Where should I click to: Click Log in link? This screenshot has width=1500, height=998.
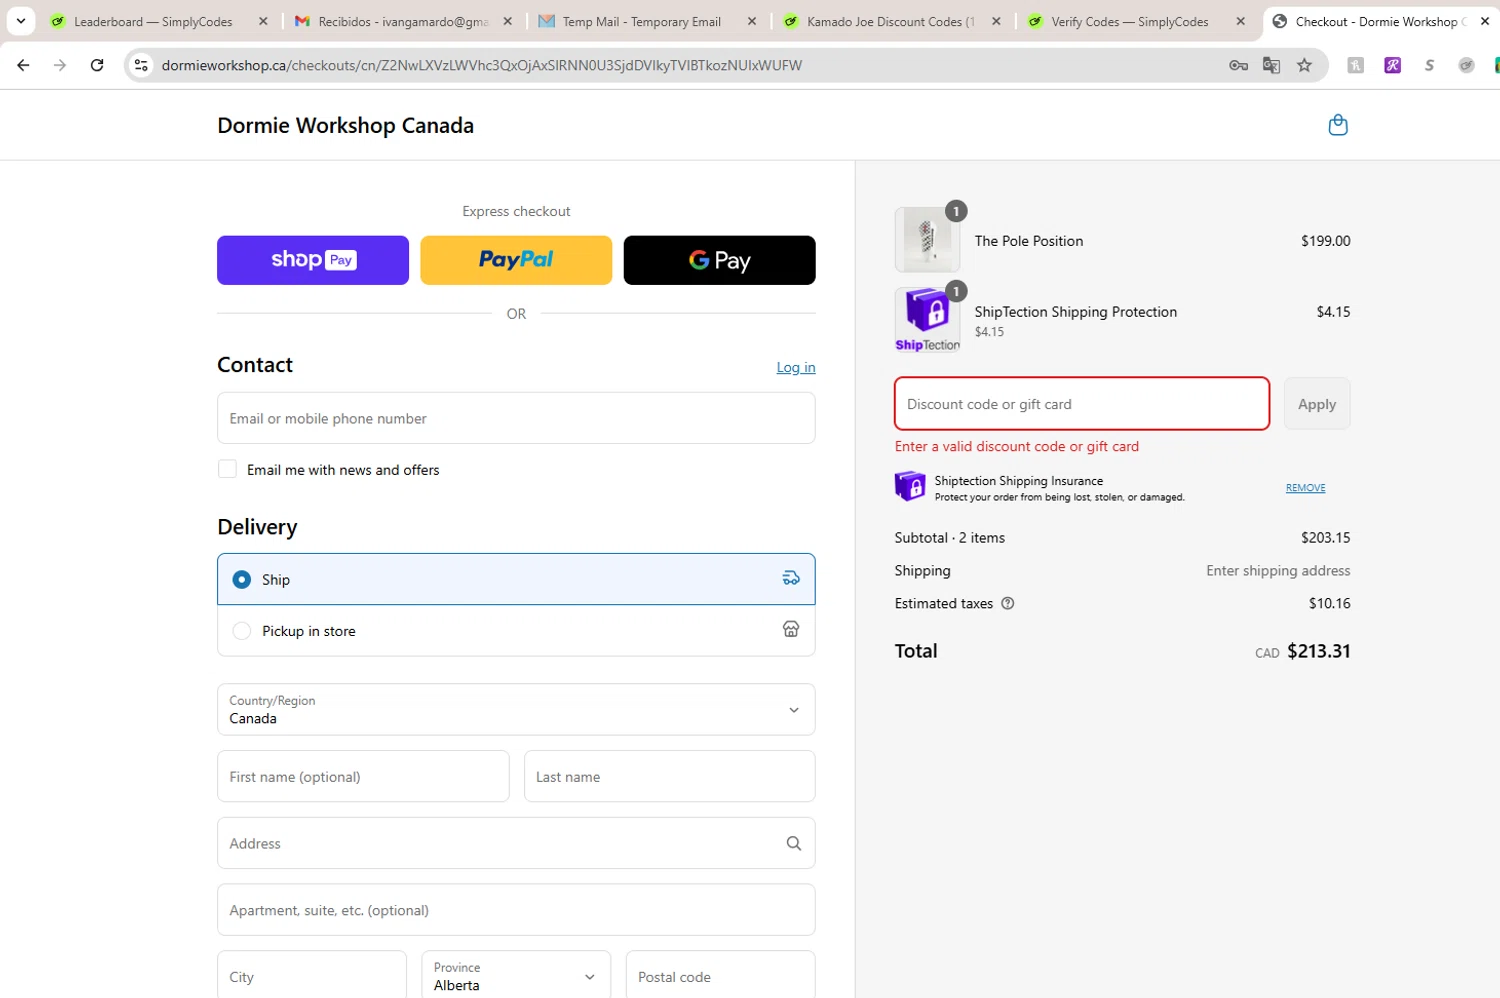[x=796, y=367]
